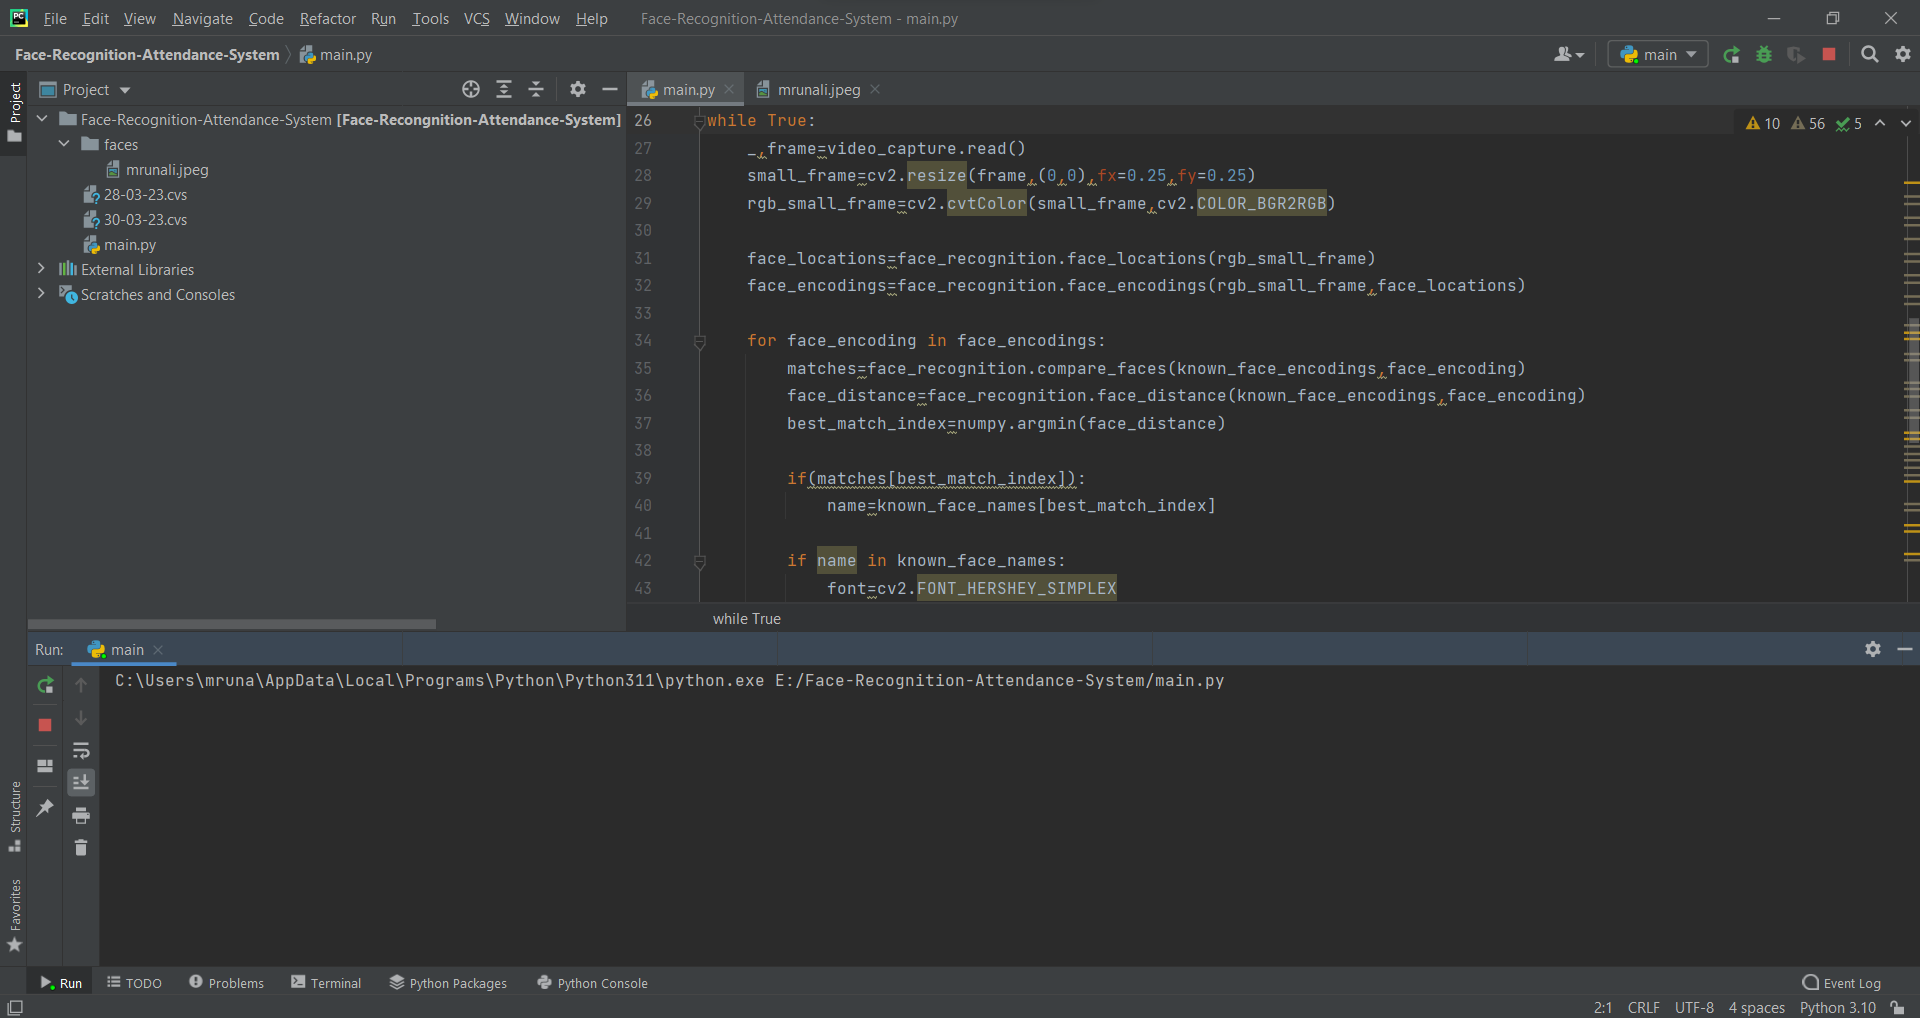Image resolution: width=1920 pixels, height=1018 pixels.
Task: Open the user account icon dropdown
Action: [1569, 55]
